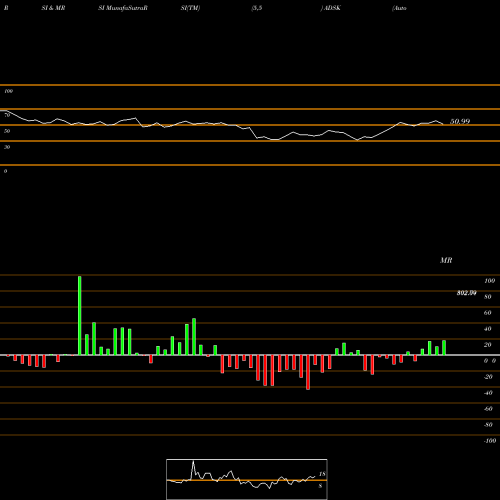
Task: Click the tallest green histogram bar
Action: [x=80, y=315]
